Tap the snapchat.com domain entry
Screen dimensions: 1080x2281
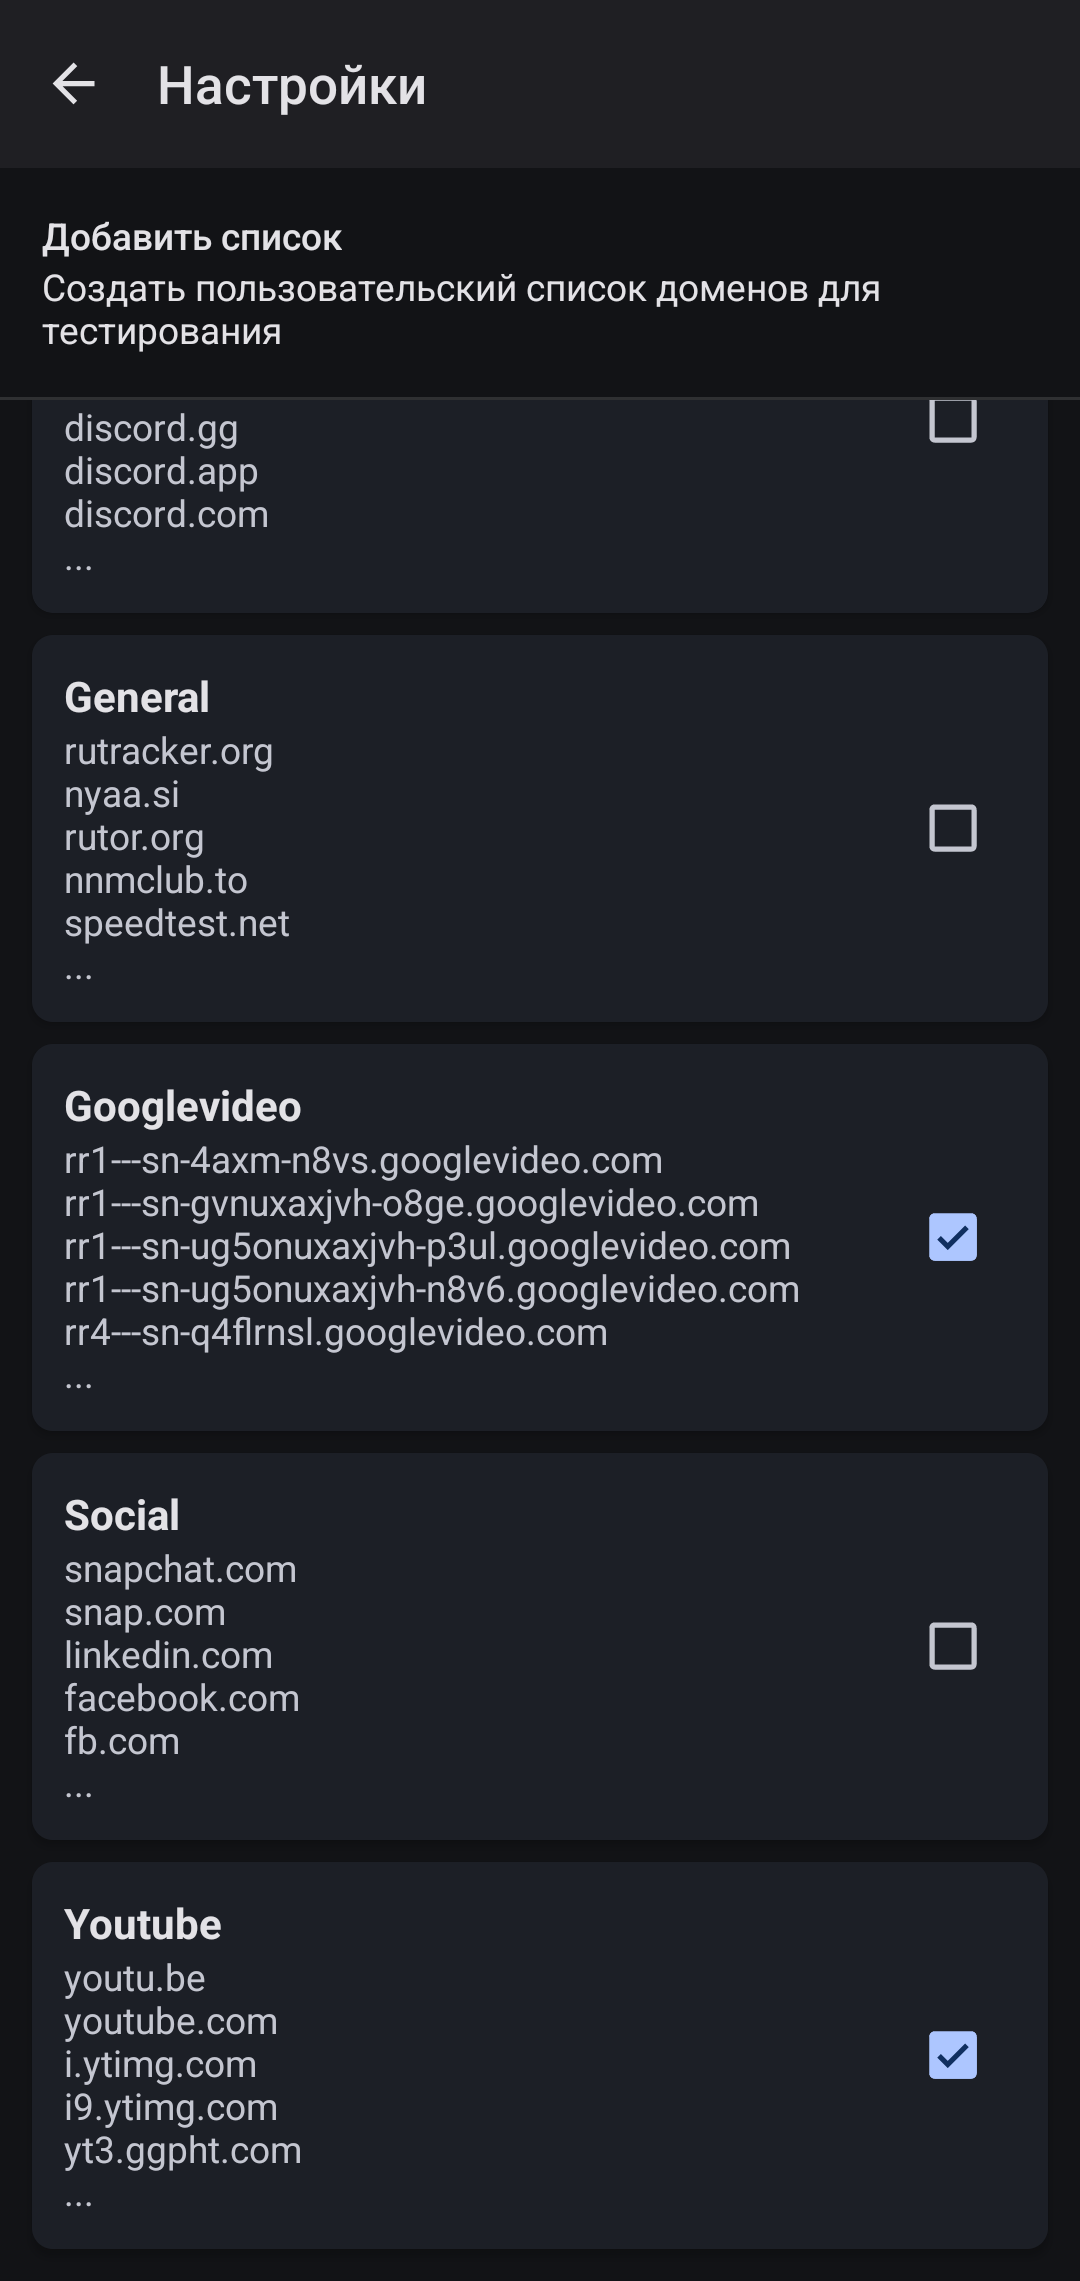[181, 1570]
